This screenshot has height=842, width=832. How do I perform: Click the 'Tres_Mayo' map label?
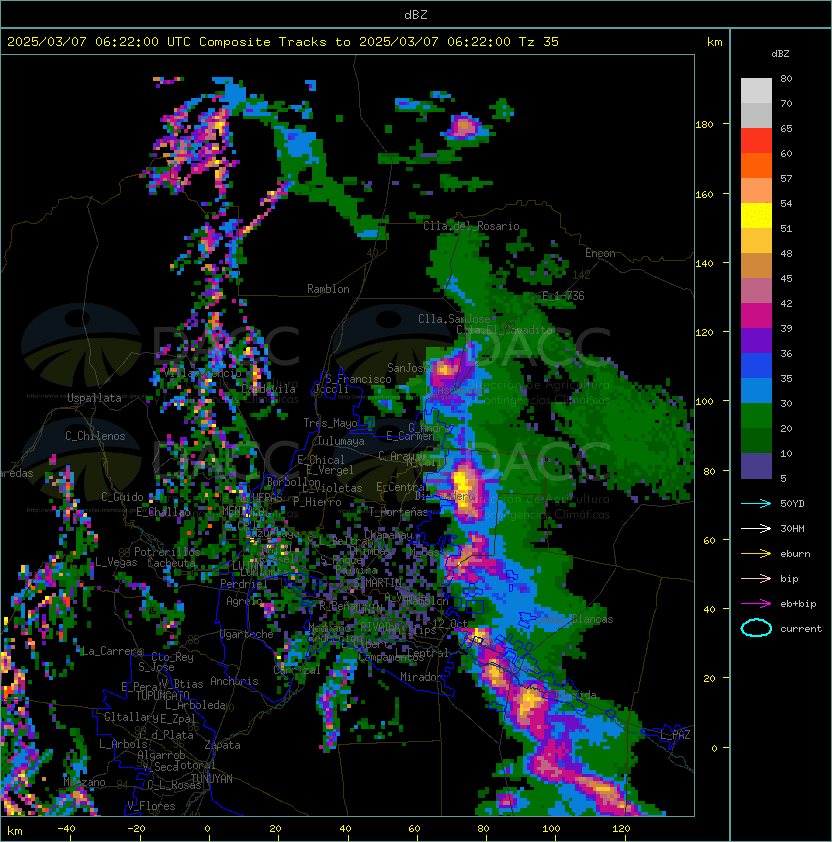coord(330,423)
